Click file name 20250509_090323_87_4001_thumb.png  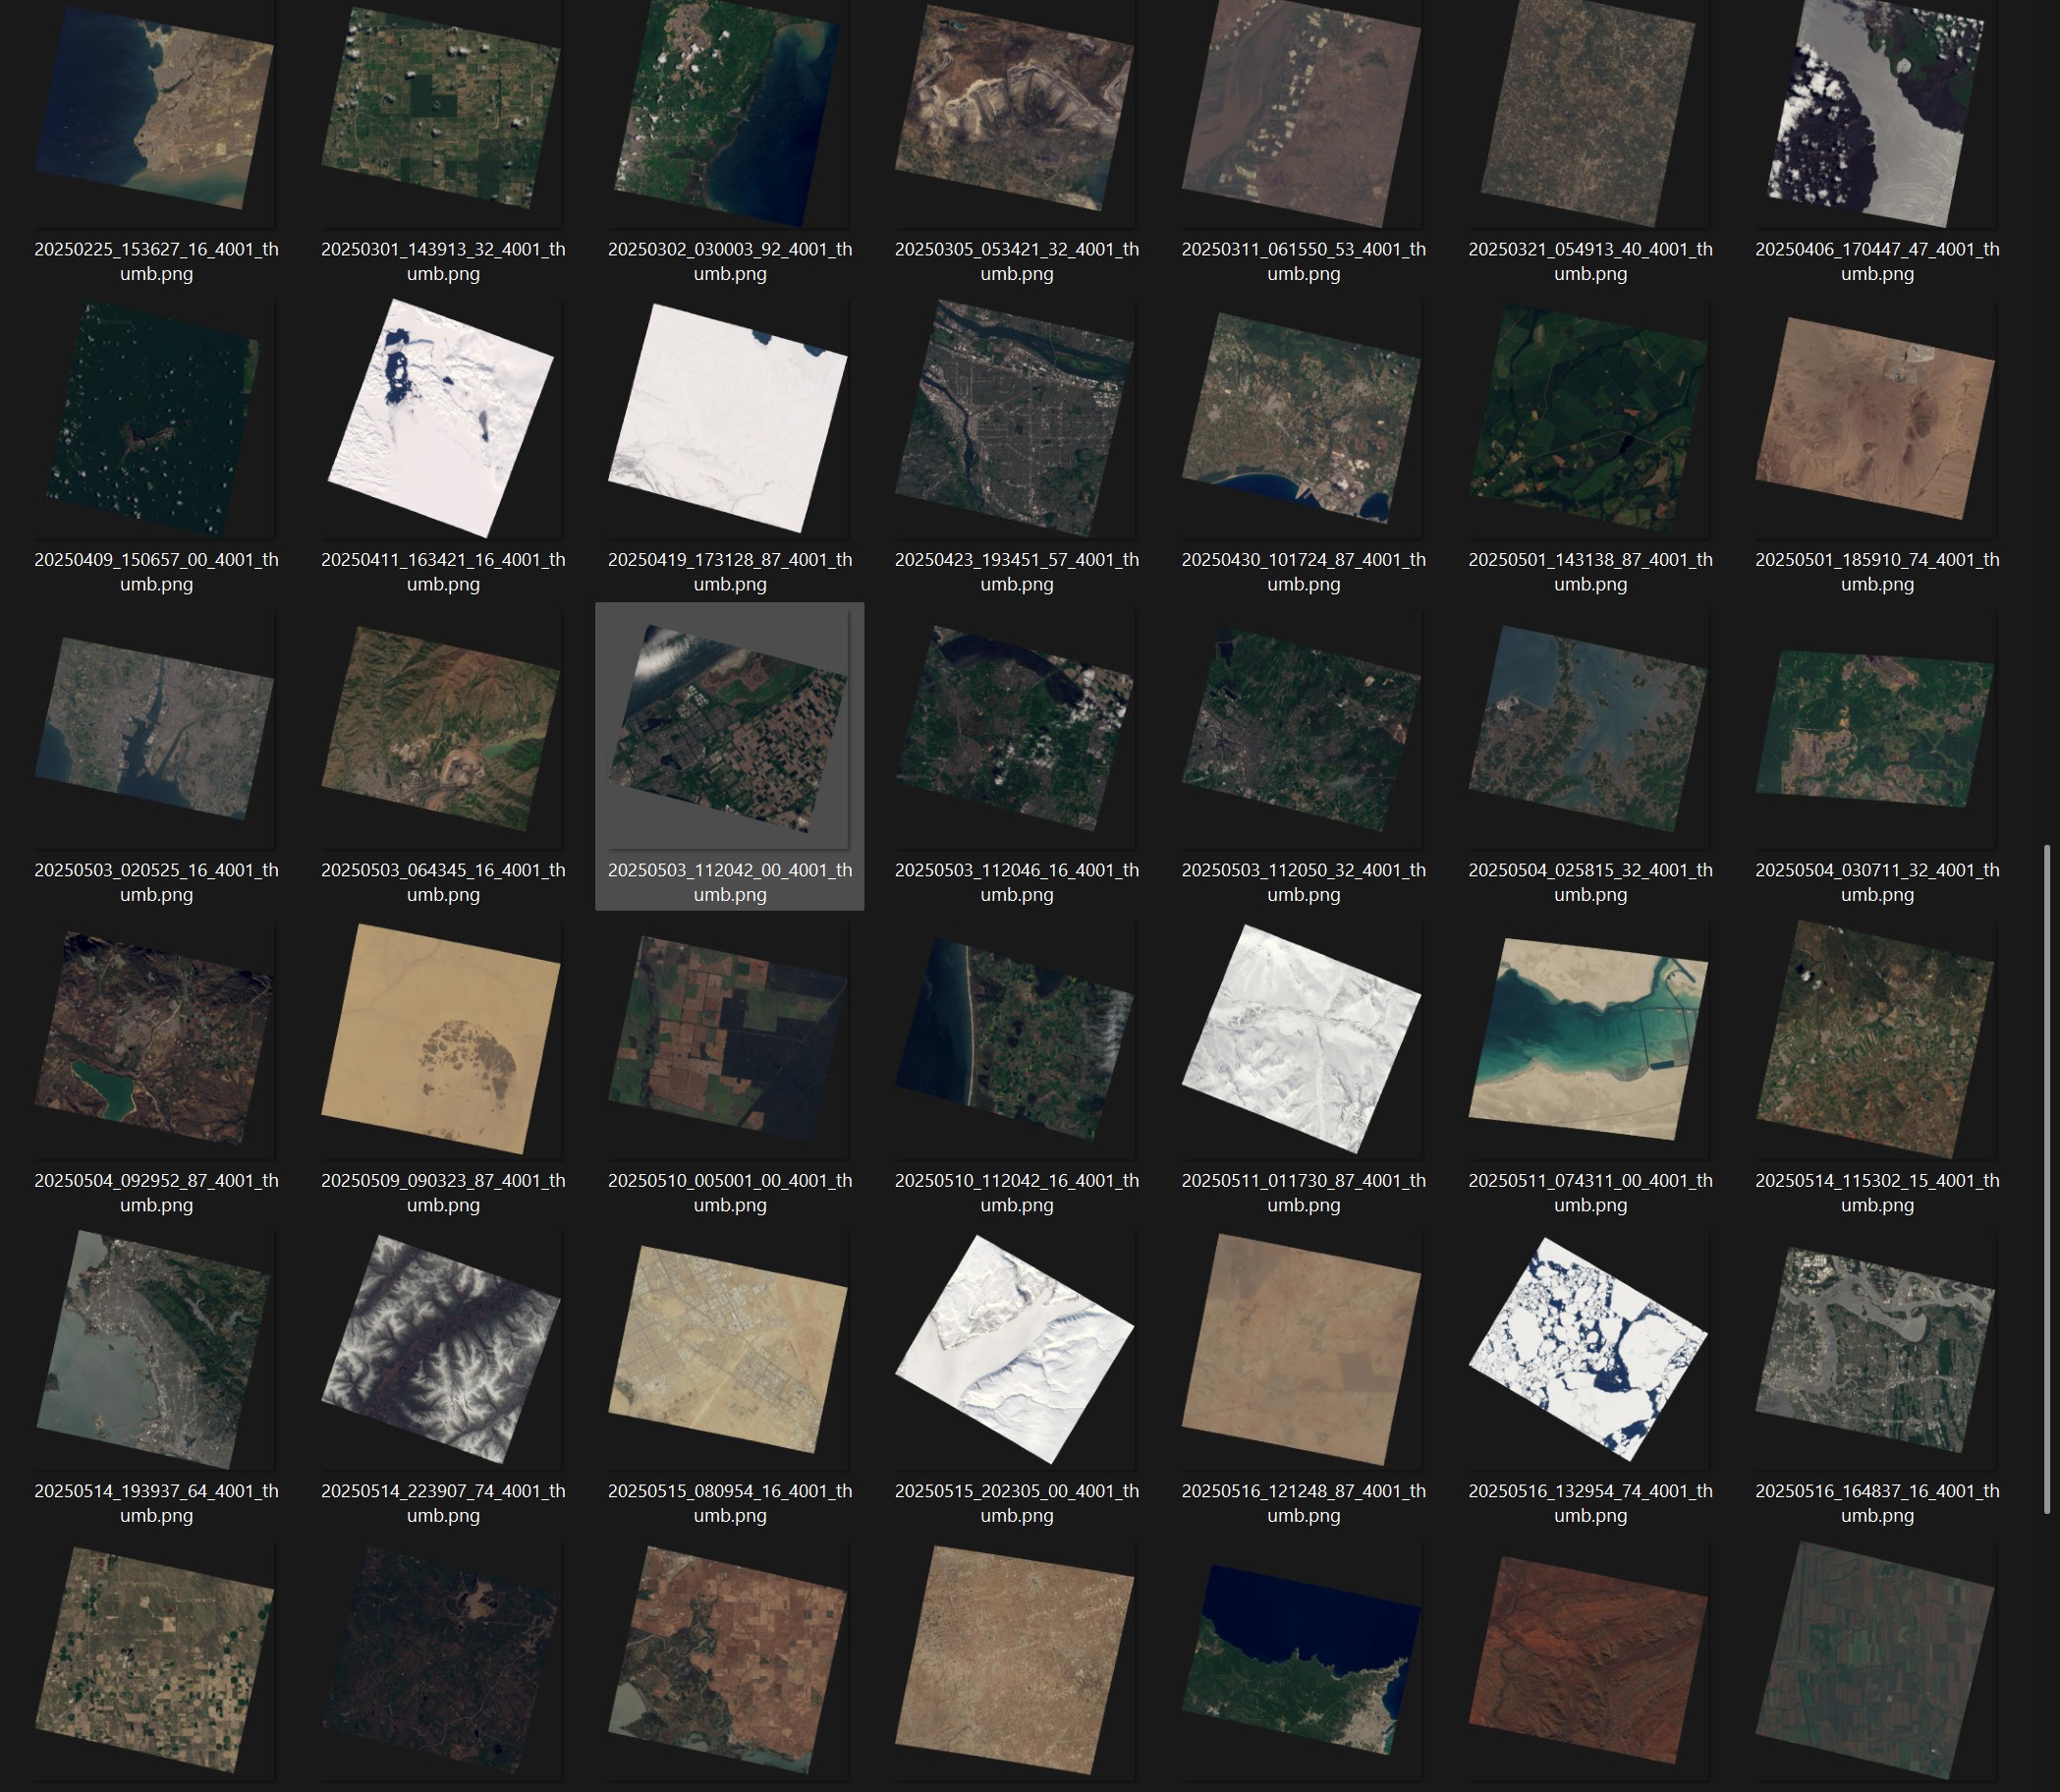(443, 1192)
